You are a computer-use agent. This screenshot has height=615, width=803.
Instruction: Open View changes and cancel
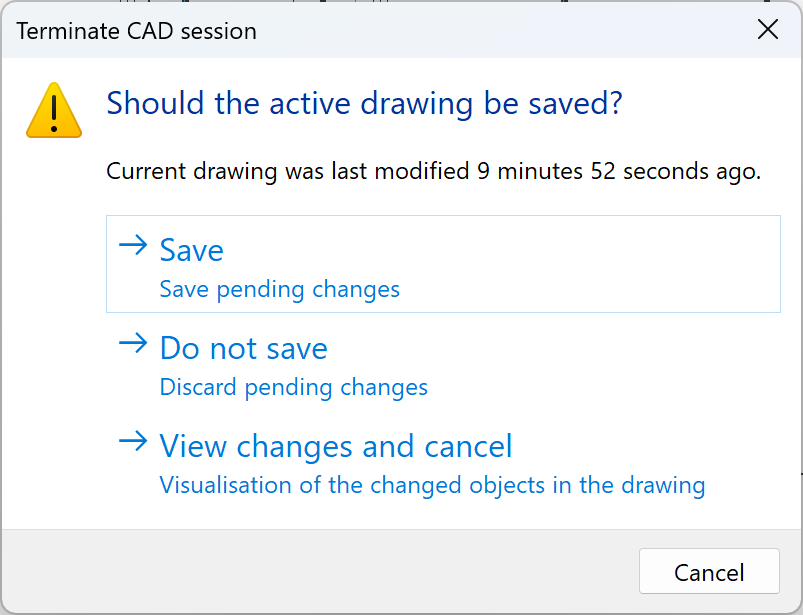tap(335, 447)
